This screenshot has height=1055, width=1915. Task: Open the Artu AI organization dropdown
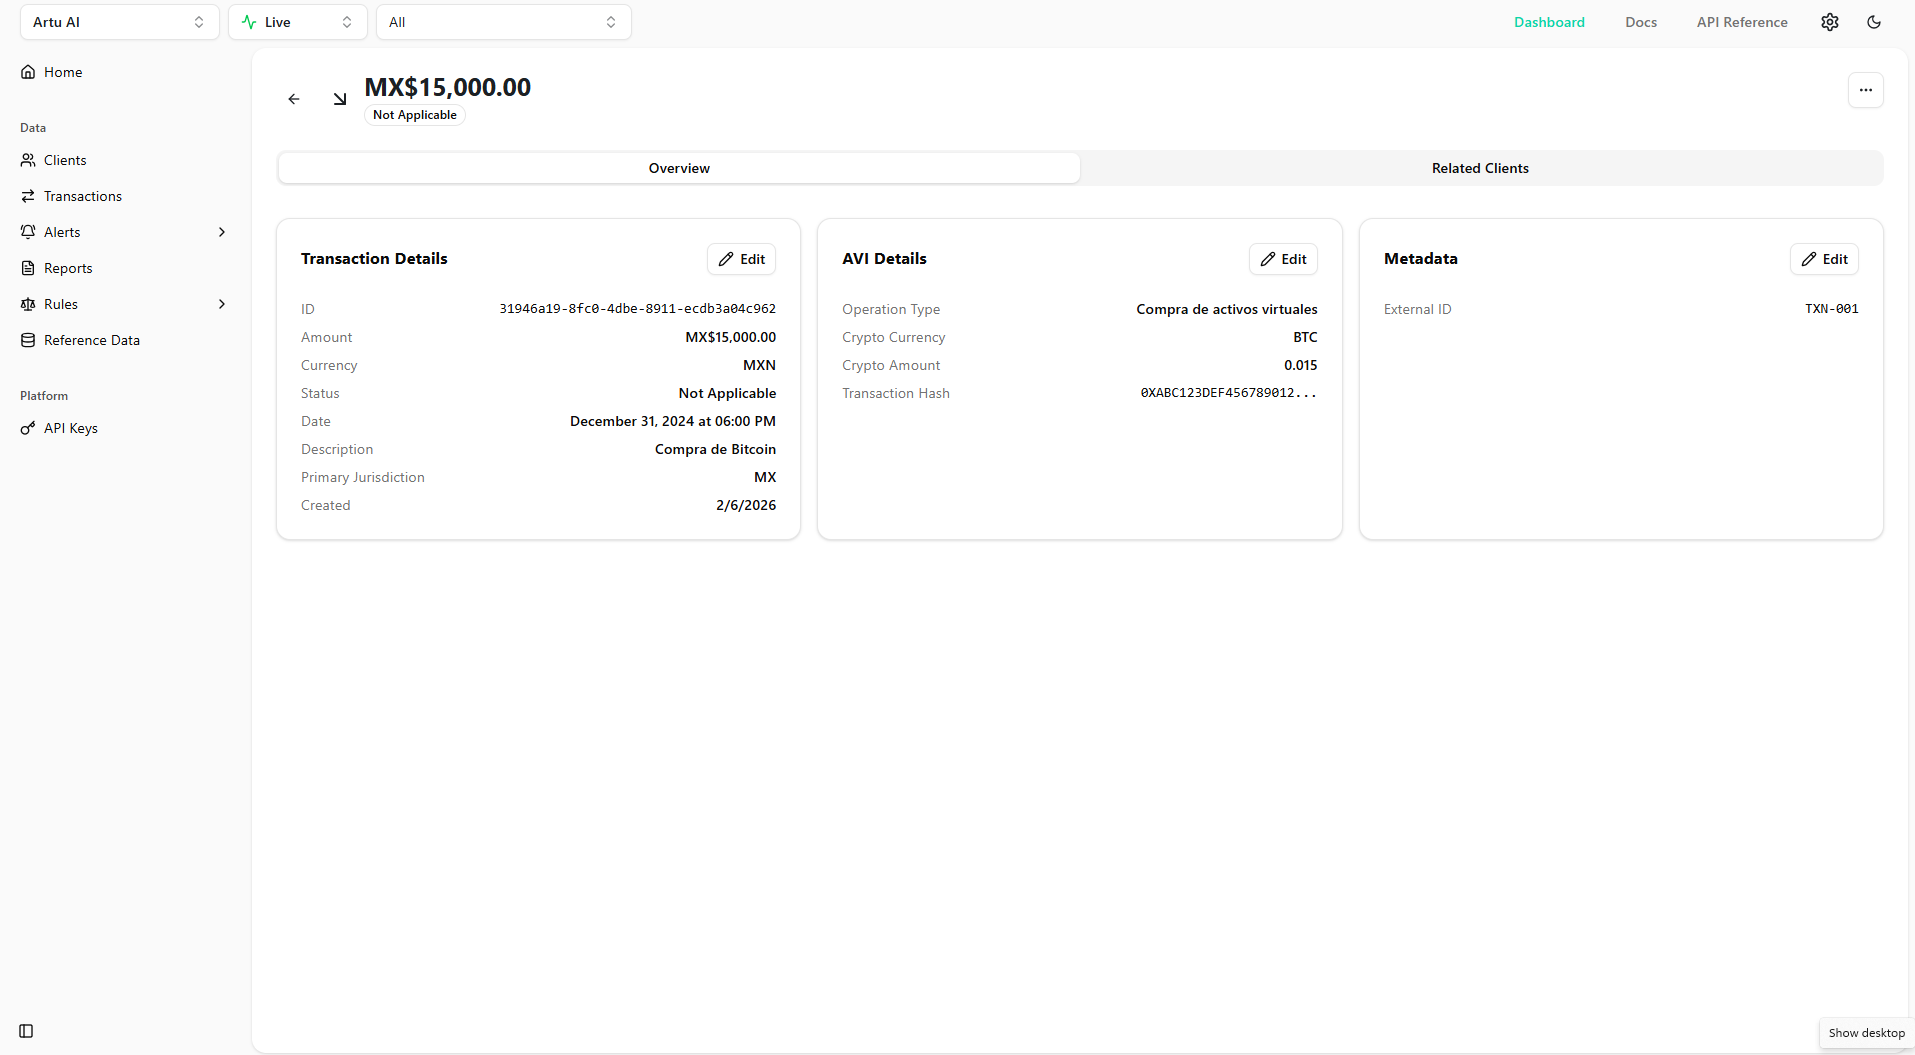click(x=119, y=22)
